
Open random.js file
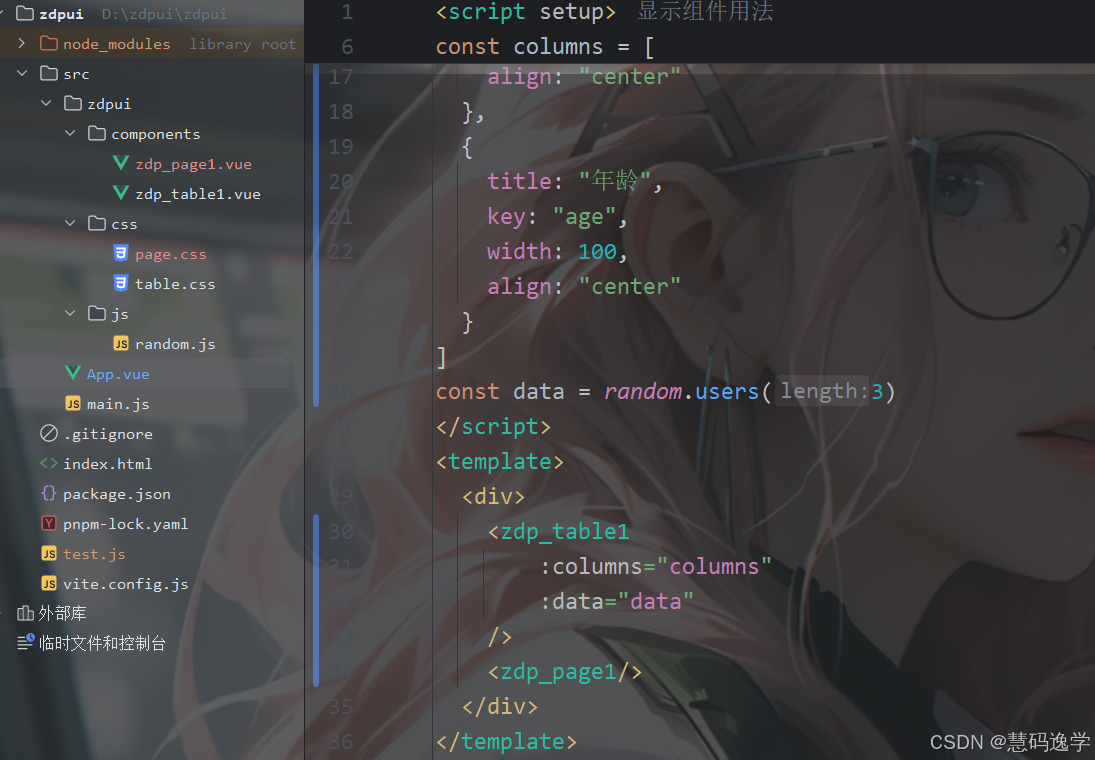click(175, 344)
